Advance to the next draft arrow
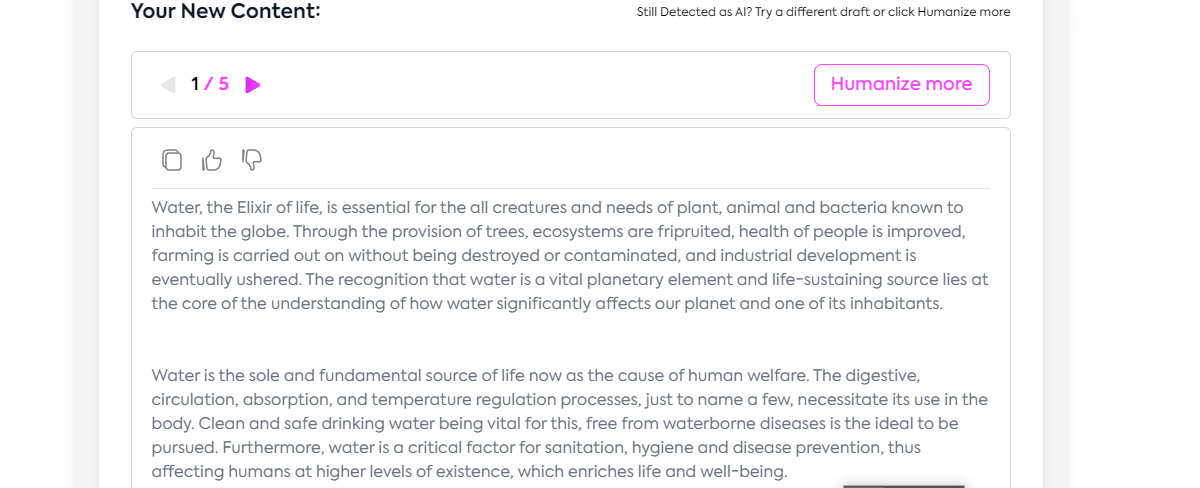This screenshot has width=1200, height=488. [x=253, y=85]
